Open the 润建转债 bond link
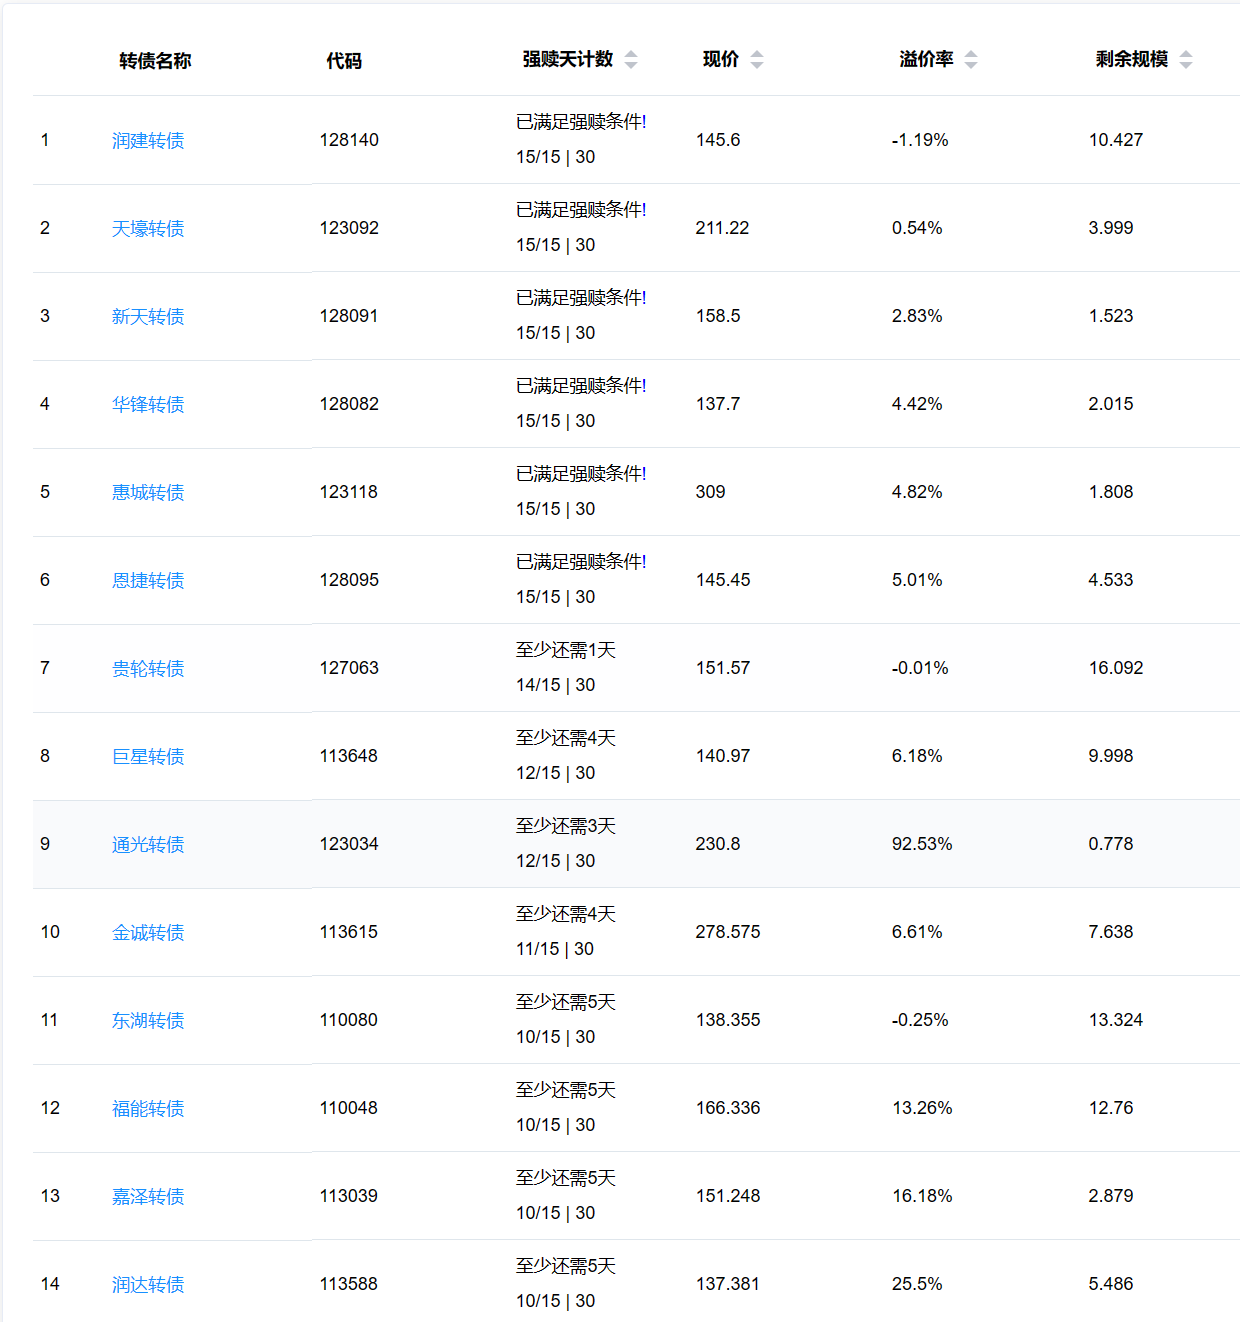Viewport: 1240px width, 1322px height. click(x=148, y=141)
